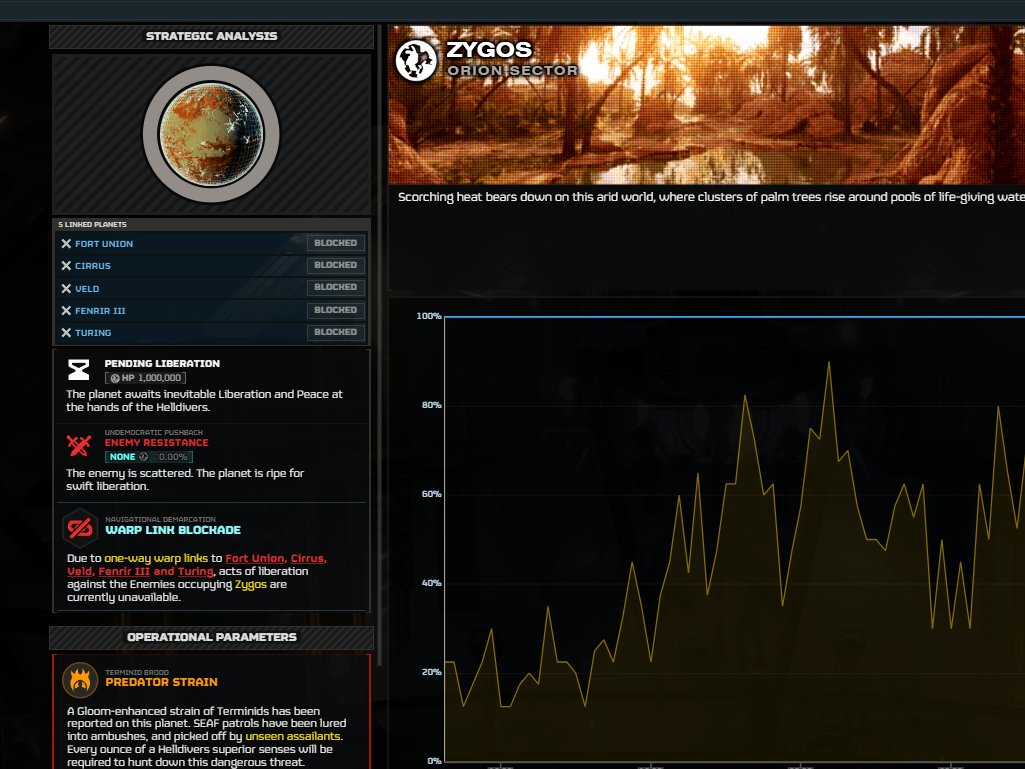Viewport: 1025px width, 769px height.
Task: Click the BLOCKED badge for Fenrir III
Action: click(x=336, y=310)
